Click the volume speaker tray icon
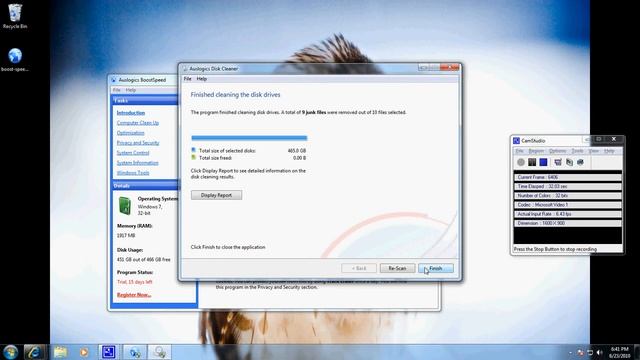The image size is (640, 360). pos(599,352)
